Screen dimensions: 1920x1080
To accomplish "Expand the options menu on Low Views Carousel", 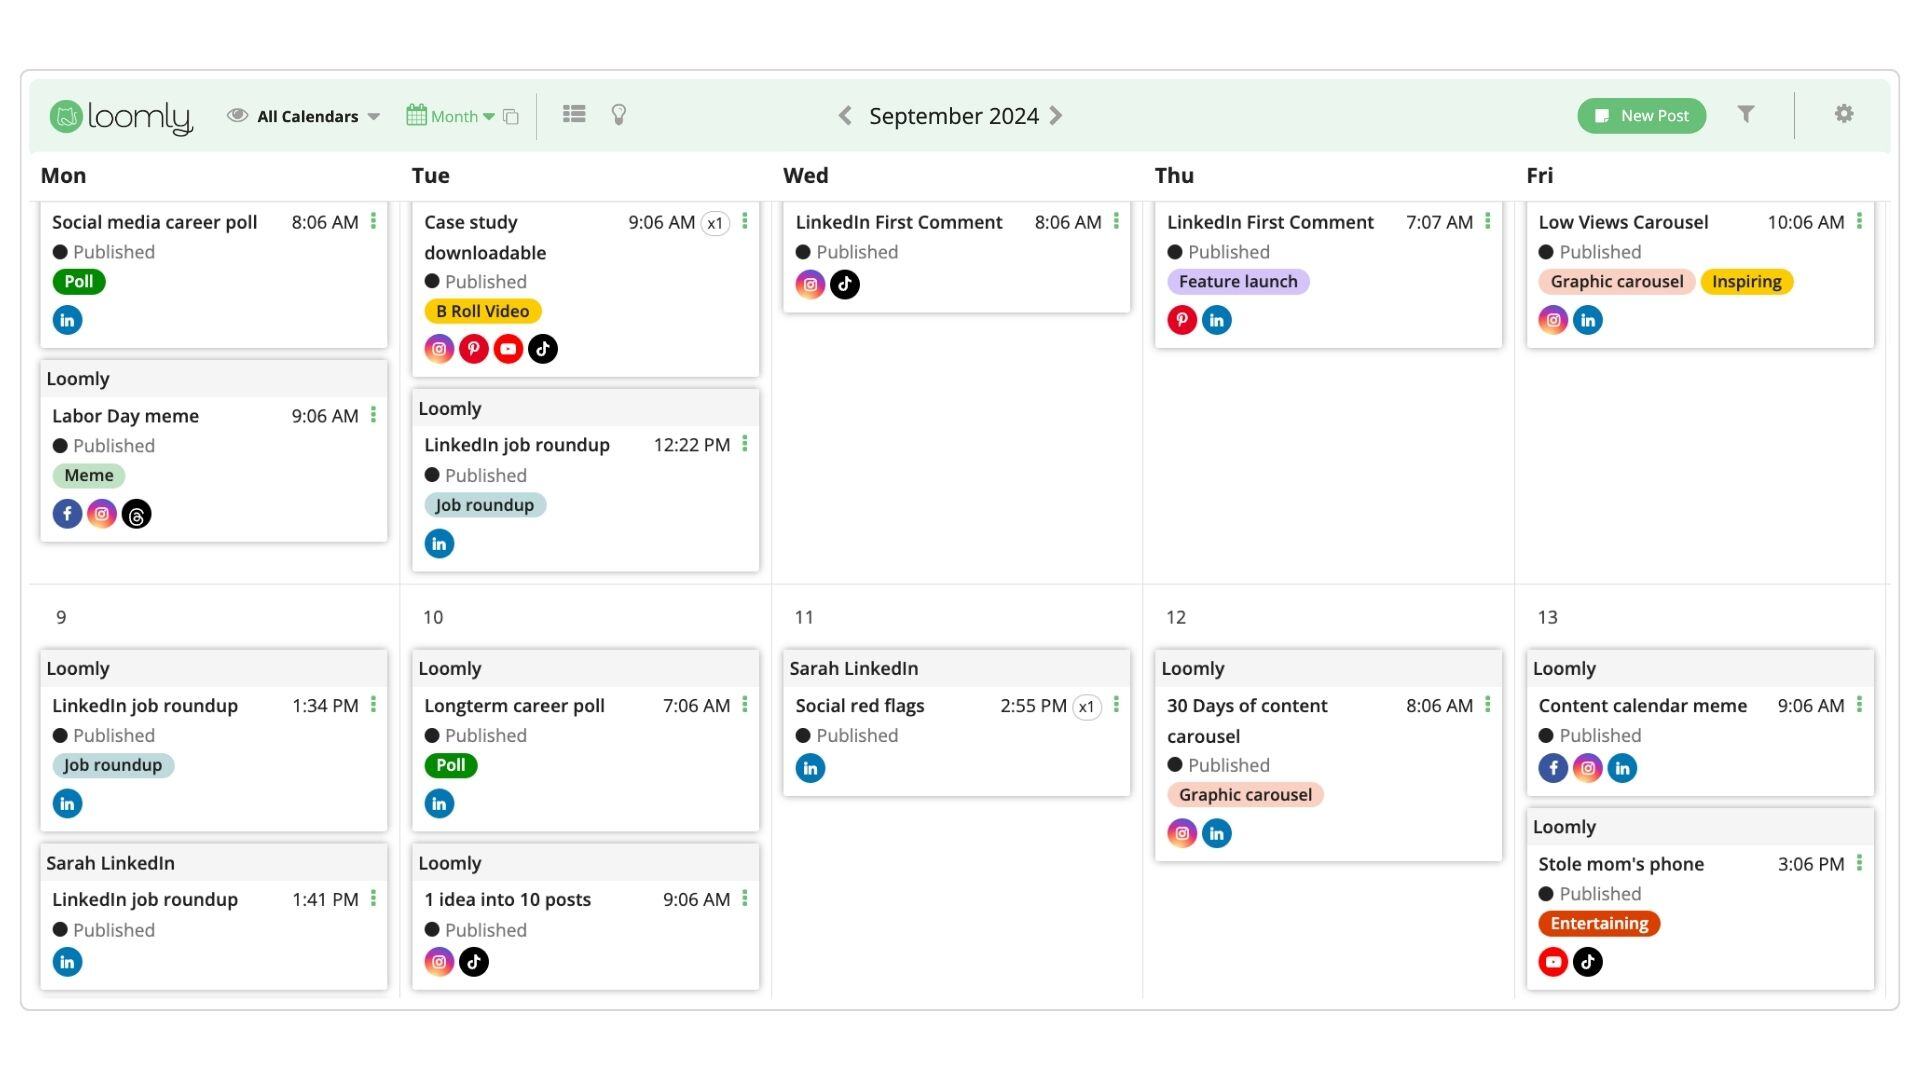I will [x=1861, y=222].
